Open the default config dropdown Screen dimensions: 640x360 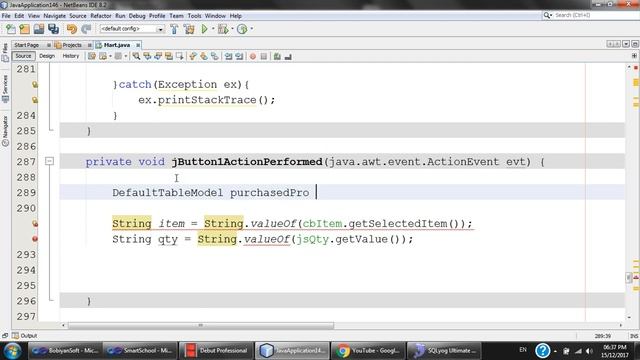click(x=131, y=29)
